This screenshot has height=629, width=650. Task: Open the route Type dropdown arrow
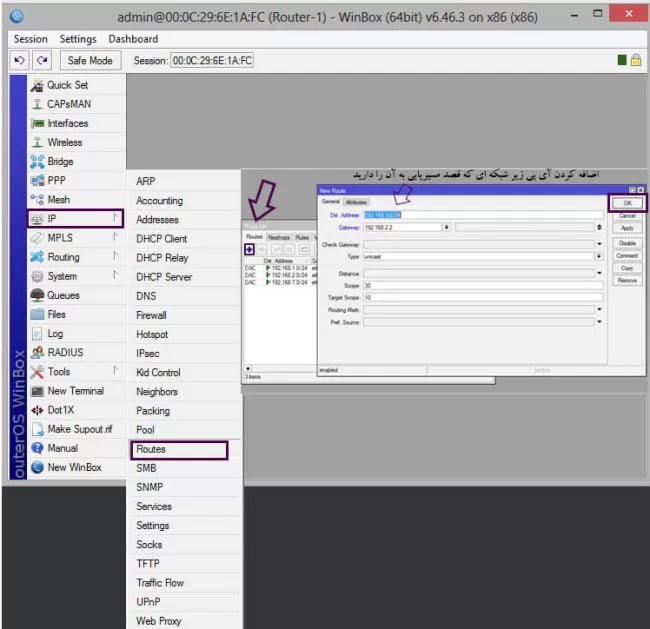[599, 257]
